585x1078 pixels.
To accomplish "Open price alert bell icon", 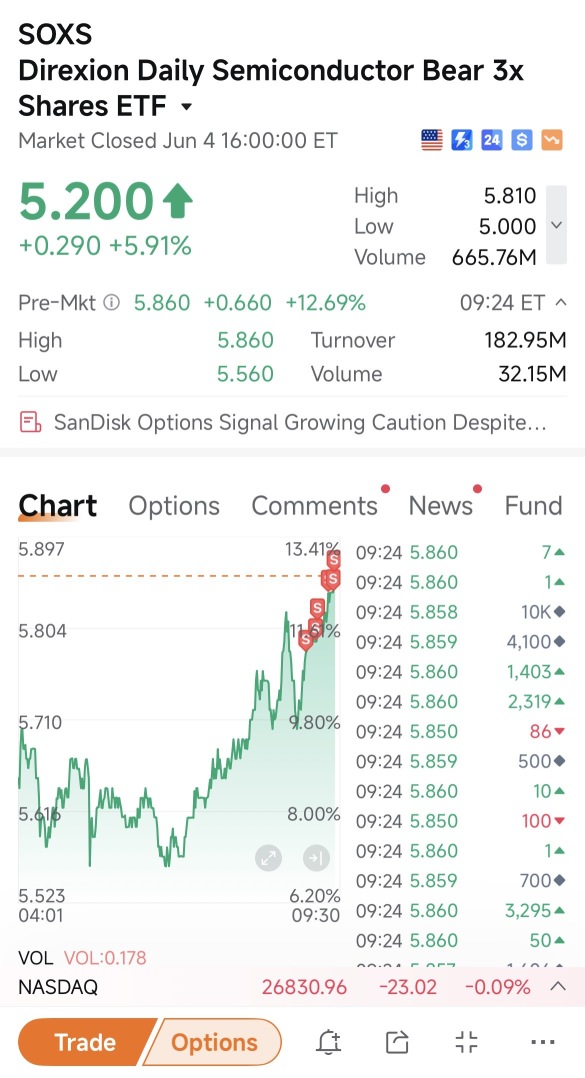I will pos(329,1042).
